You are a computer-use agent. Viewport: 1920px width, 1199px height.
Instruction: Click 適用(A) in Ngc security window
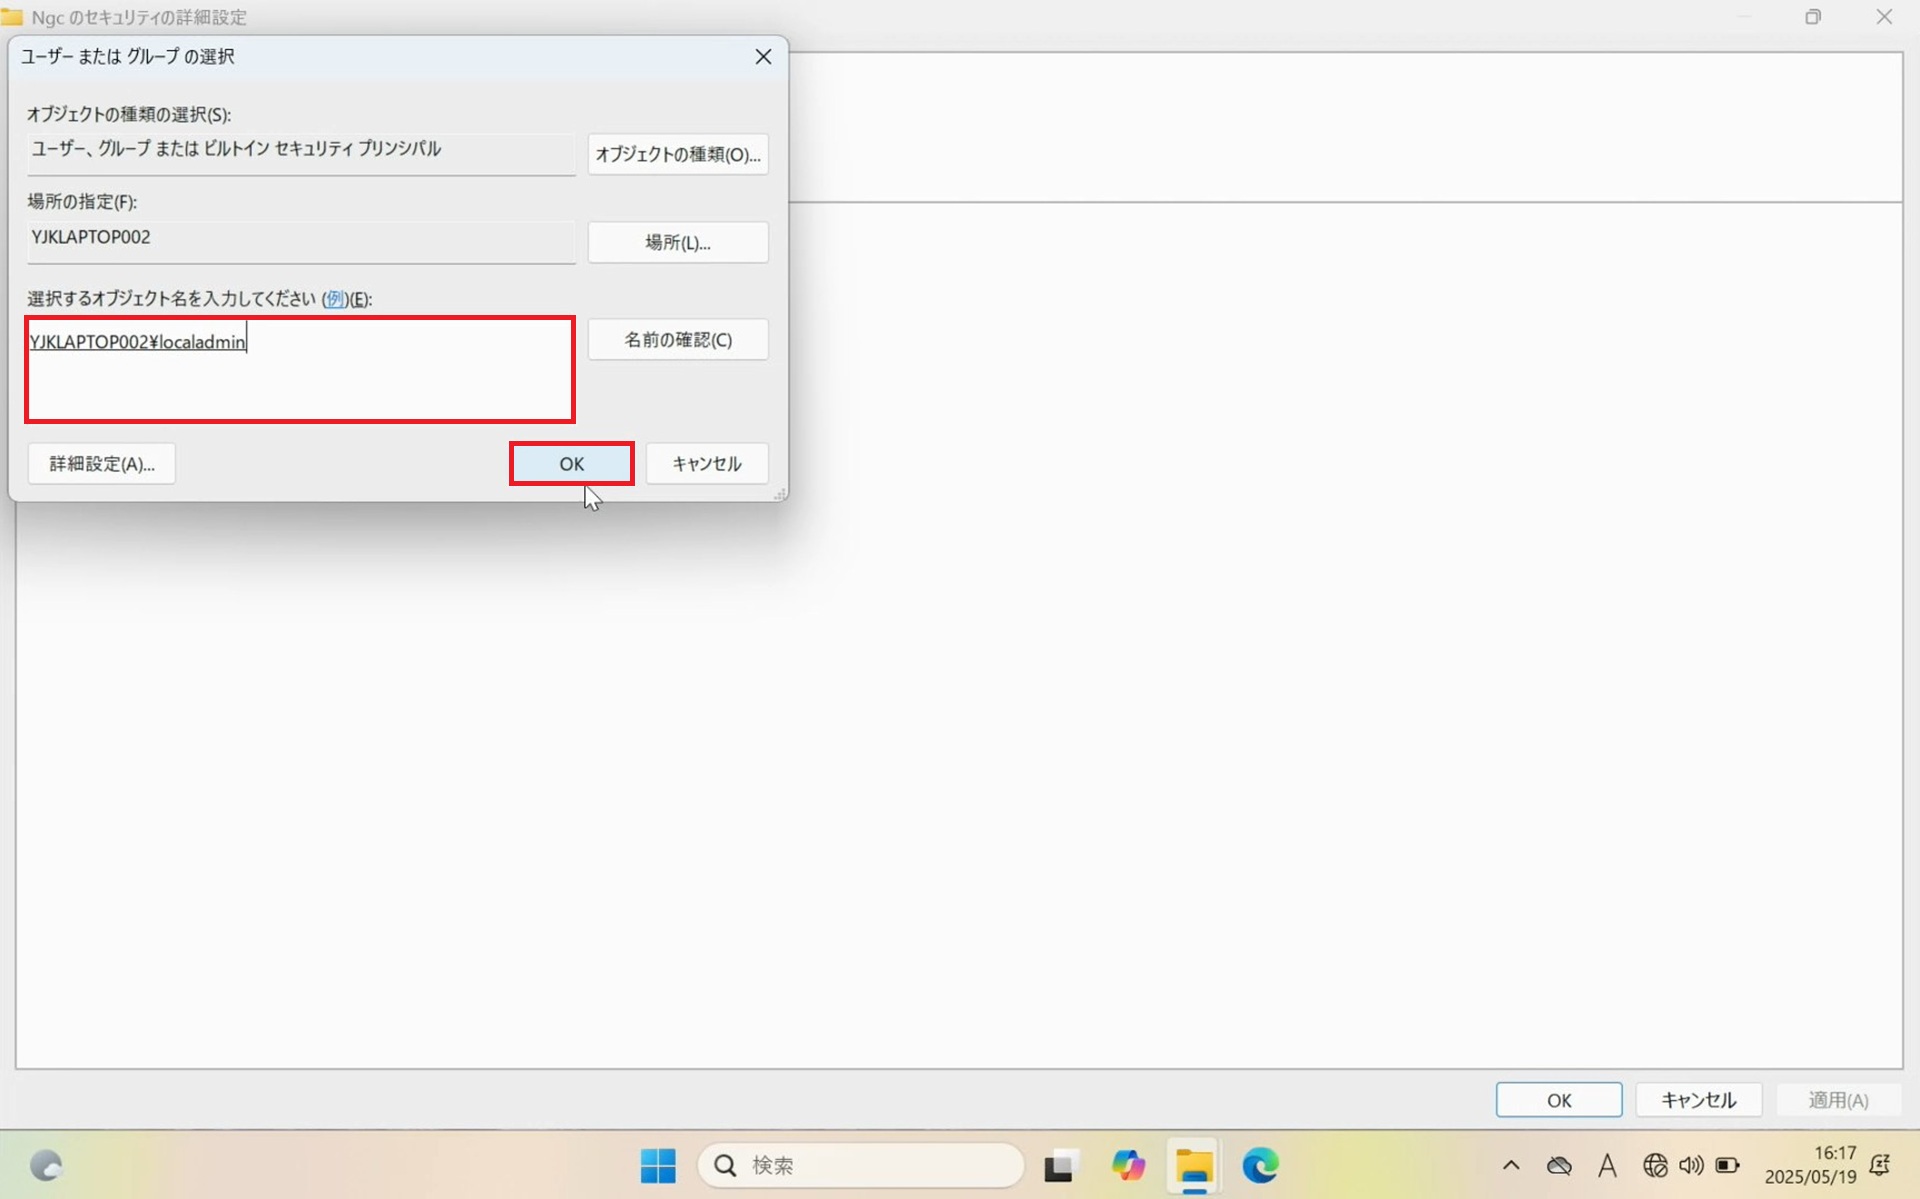[x=1838, y=1100]
